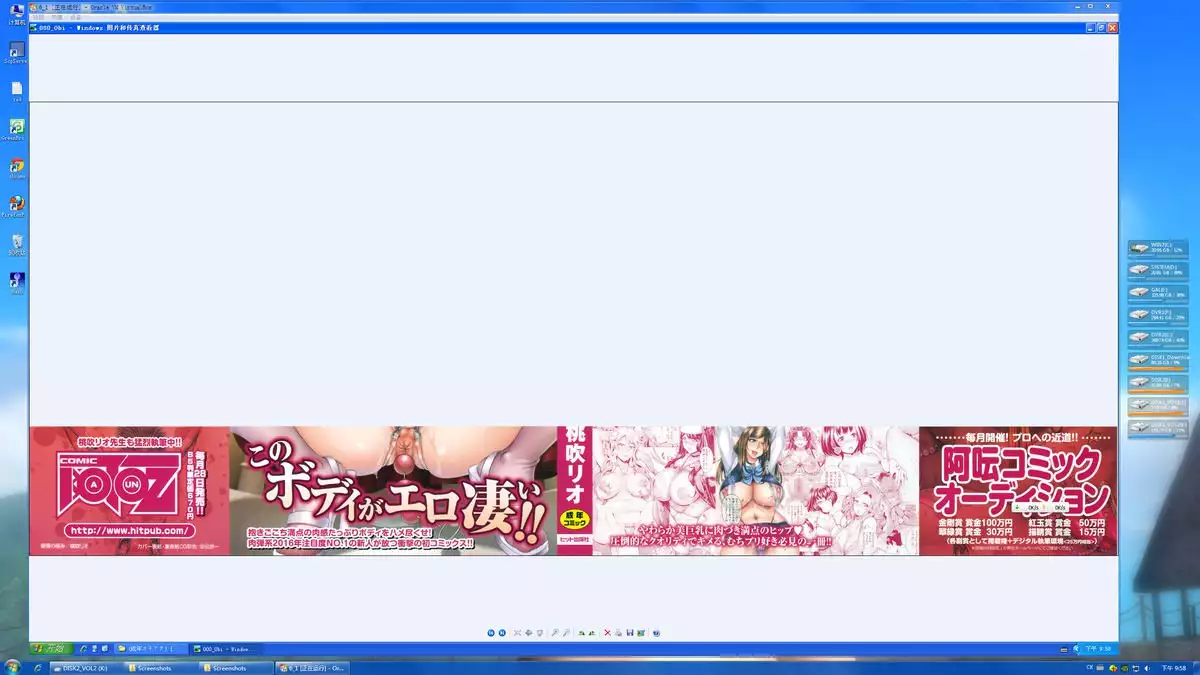Toggle Actual Size view in the toolbar

coord(528,632)
